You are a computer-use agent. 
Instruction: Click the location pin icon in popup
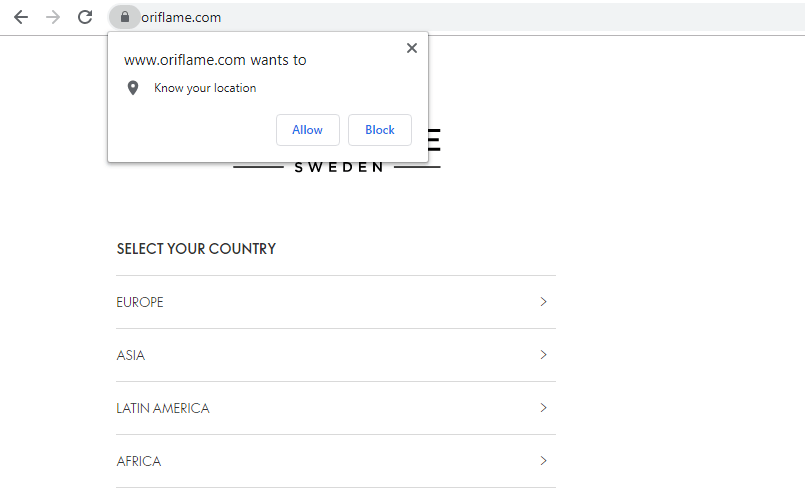tap(132, 88)
